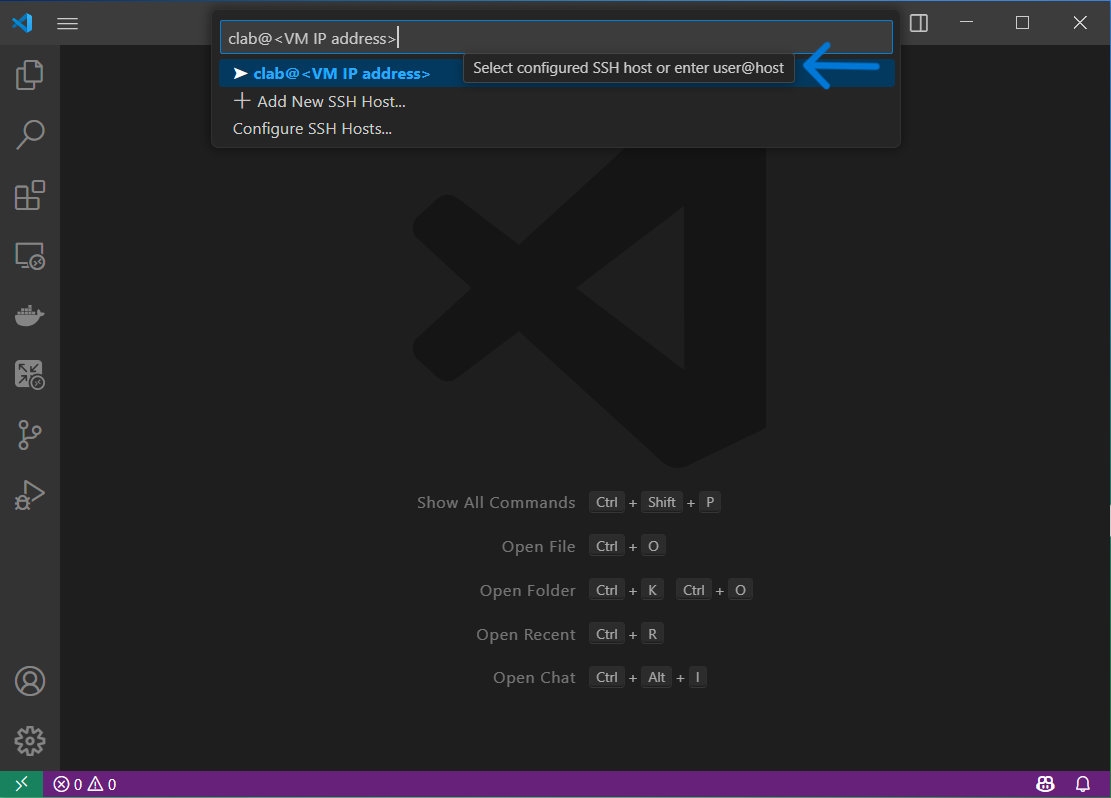Open the containers remote icon in activity bar
Image resolution: width=1111 pixels, height=798 pixels.
pyautogui.click(x=30, y=375)
